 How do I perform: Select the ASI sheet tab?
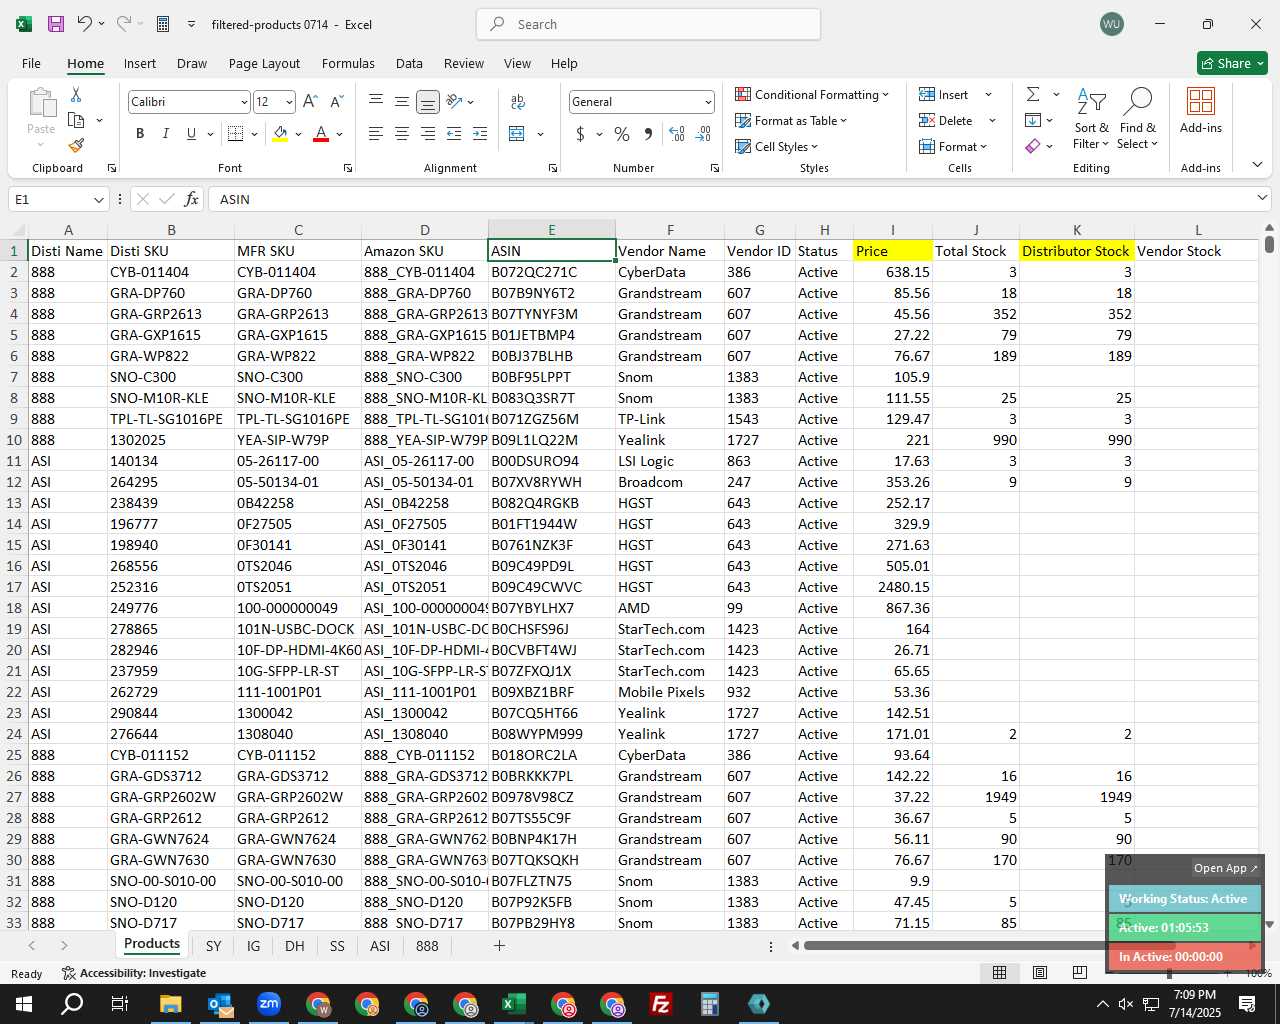pos(380,945)
